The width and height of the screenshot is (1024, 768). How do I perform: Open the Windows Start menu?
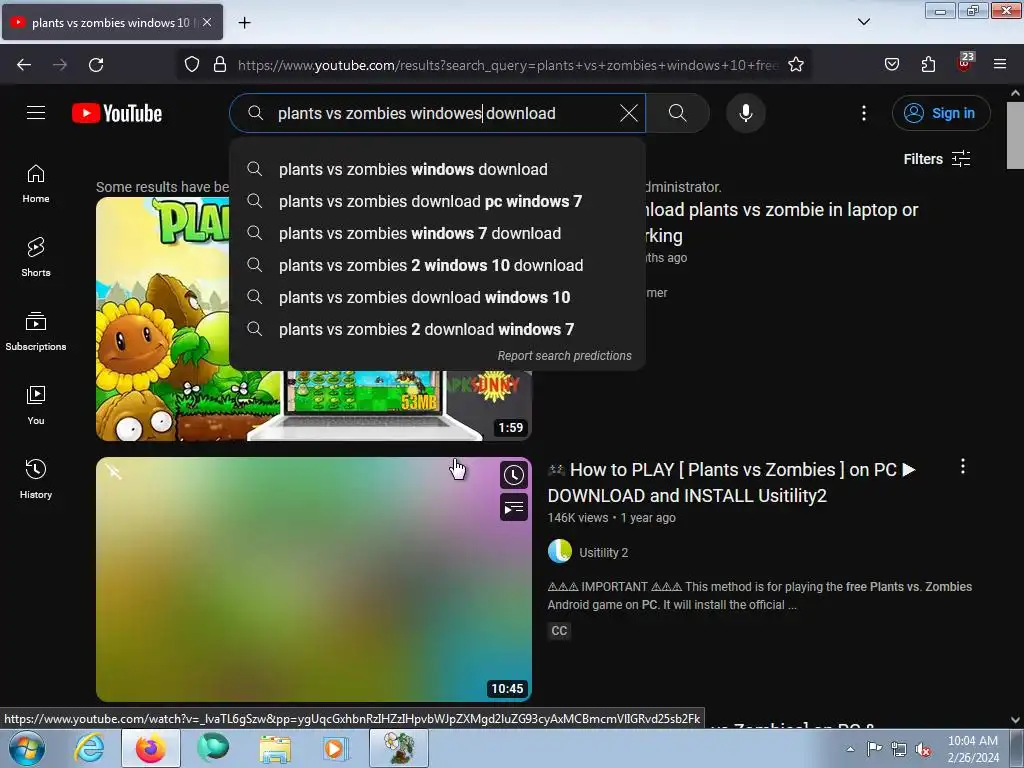25,748
